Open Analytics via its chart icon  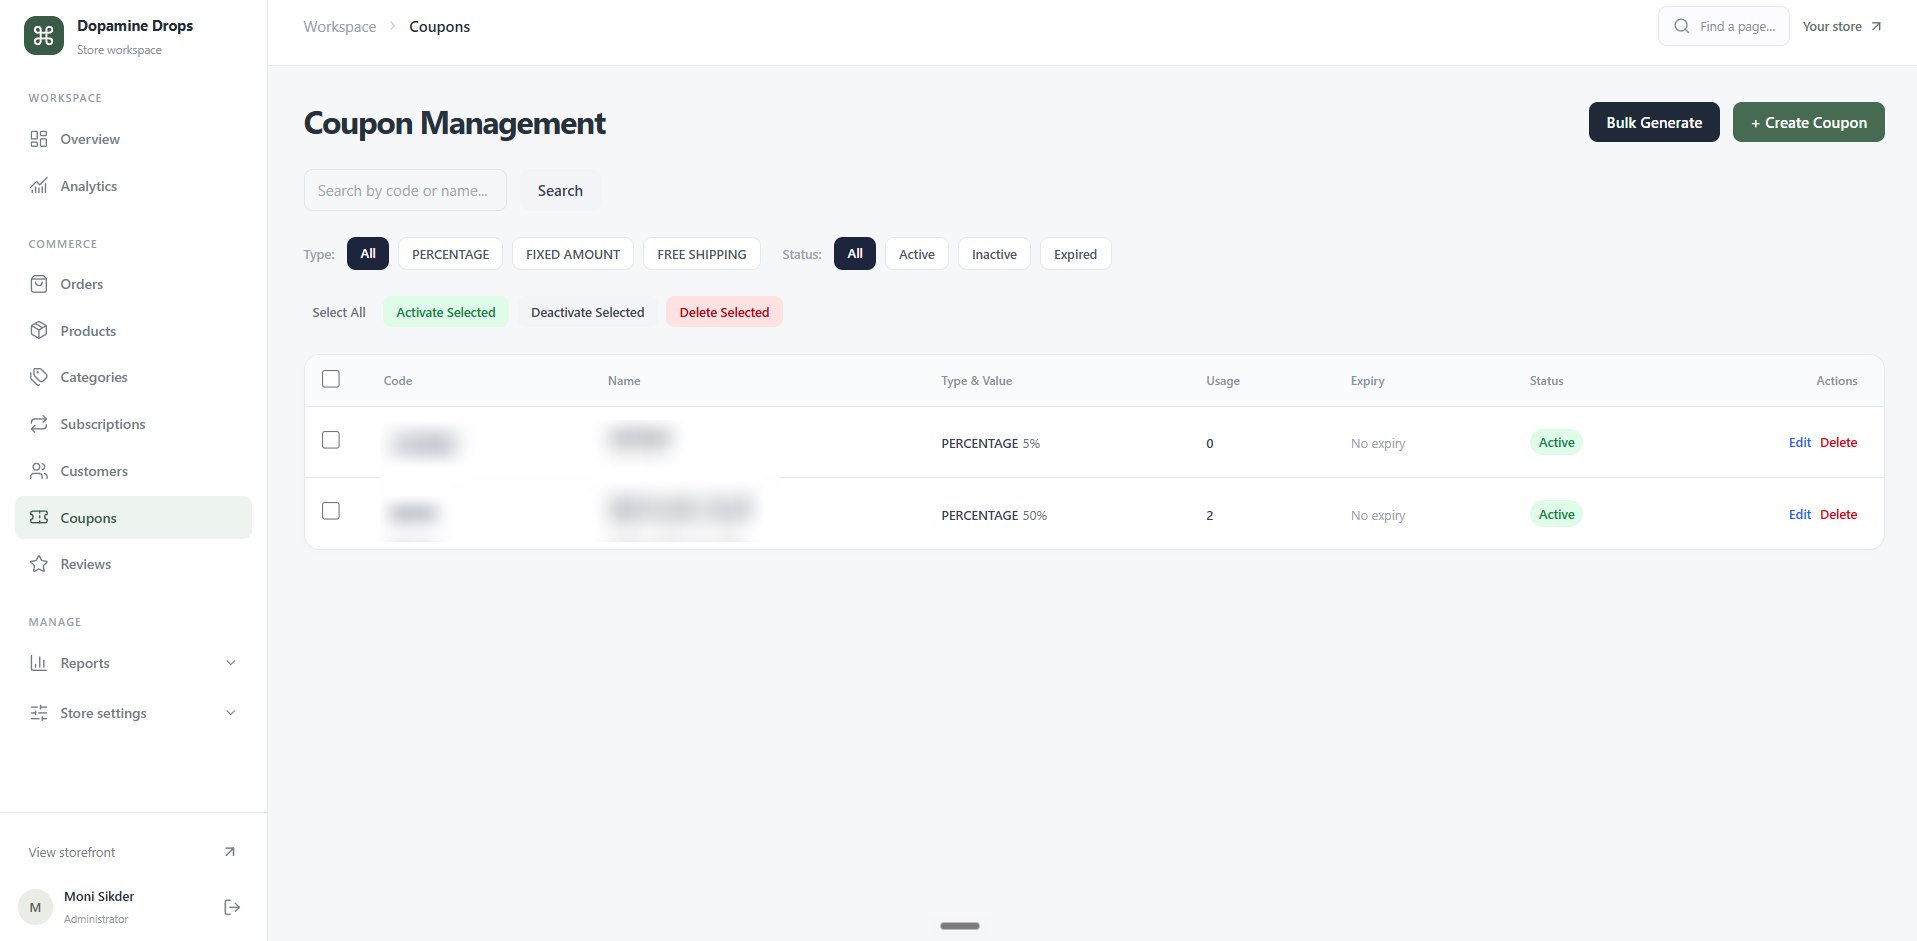pos(39,186)
